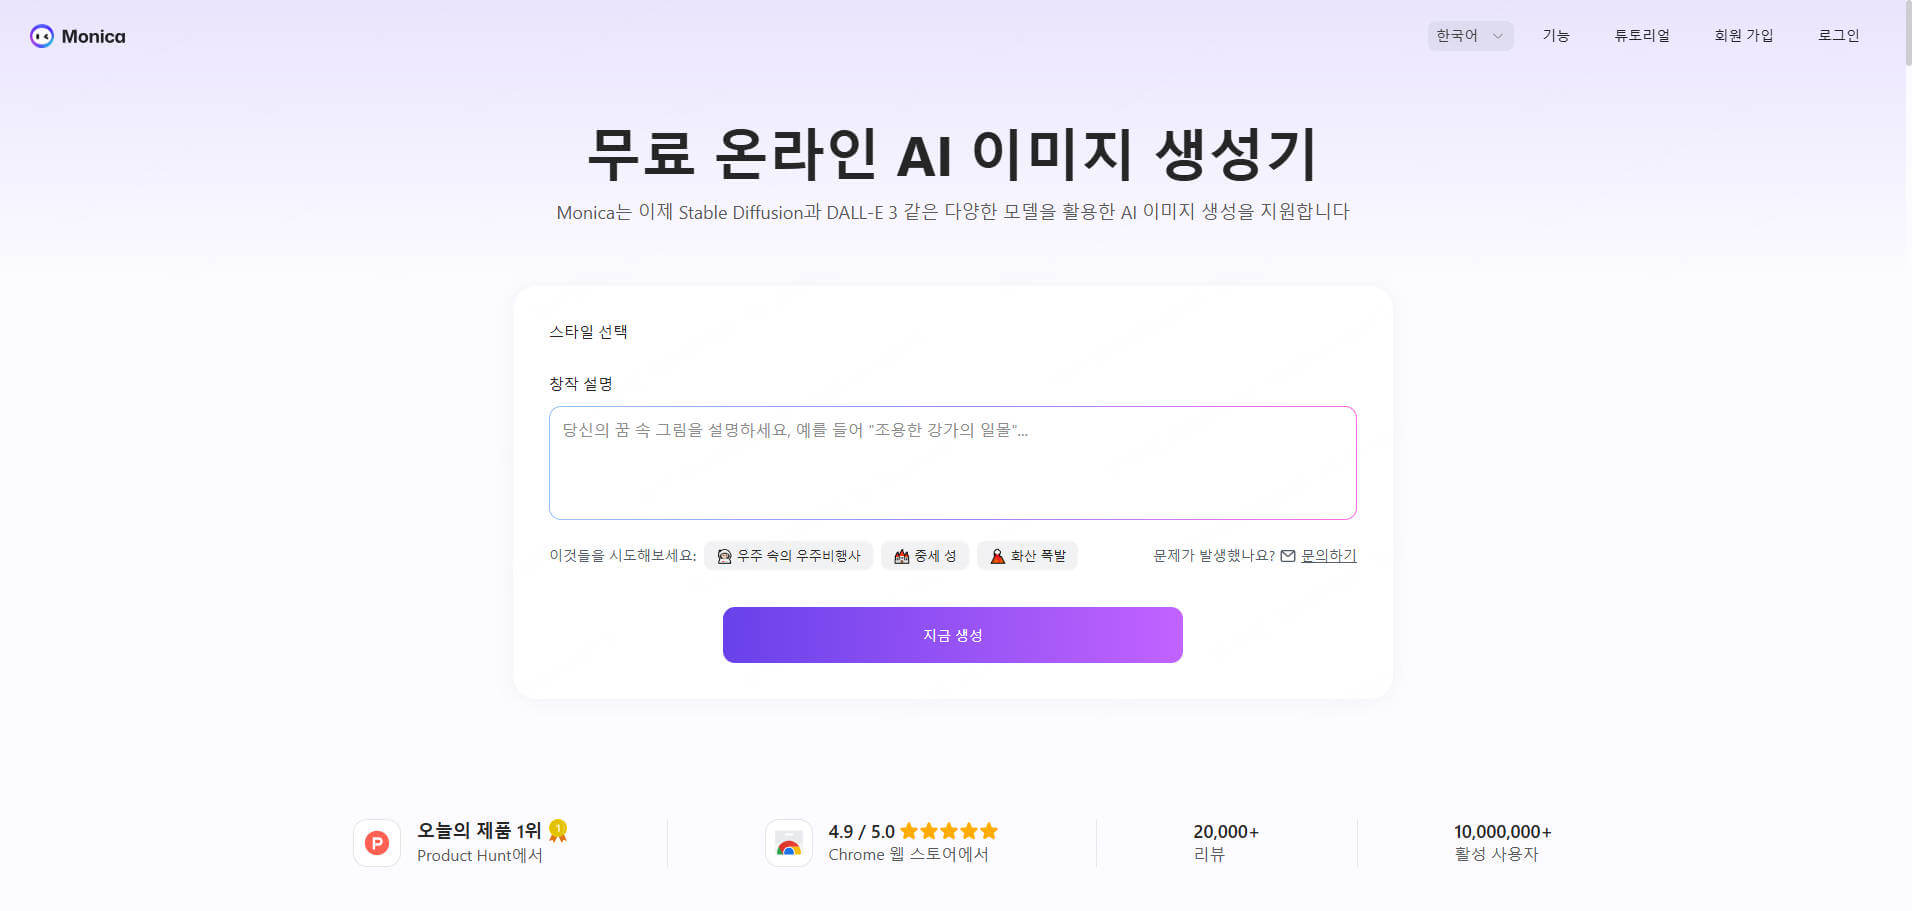This screenshot has width=1912, height=911.
Task: Click the 로그인 link
Action: tap(1838, 36)
